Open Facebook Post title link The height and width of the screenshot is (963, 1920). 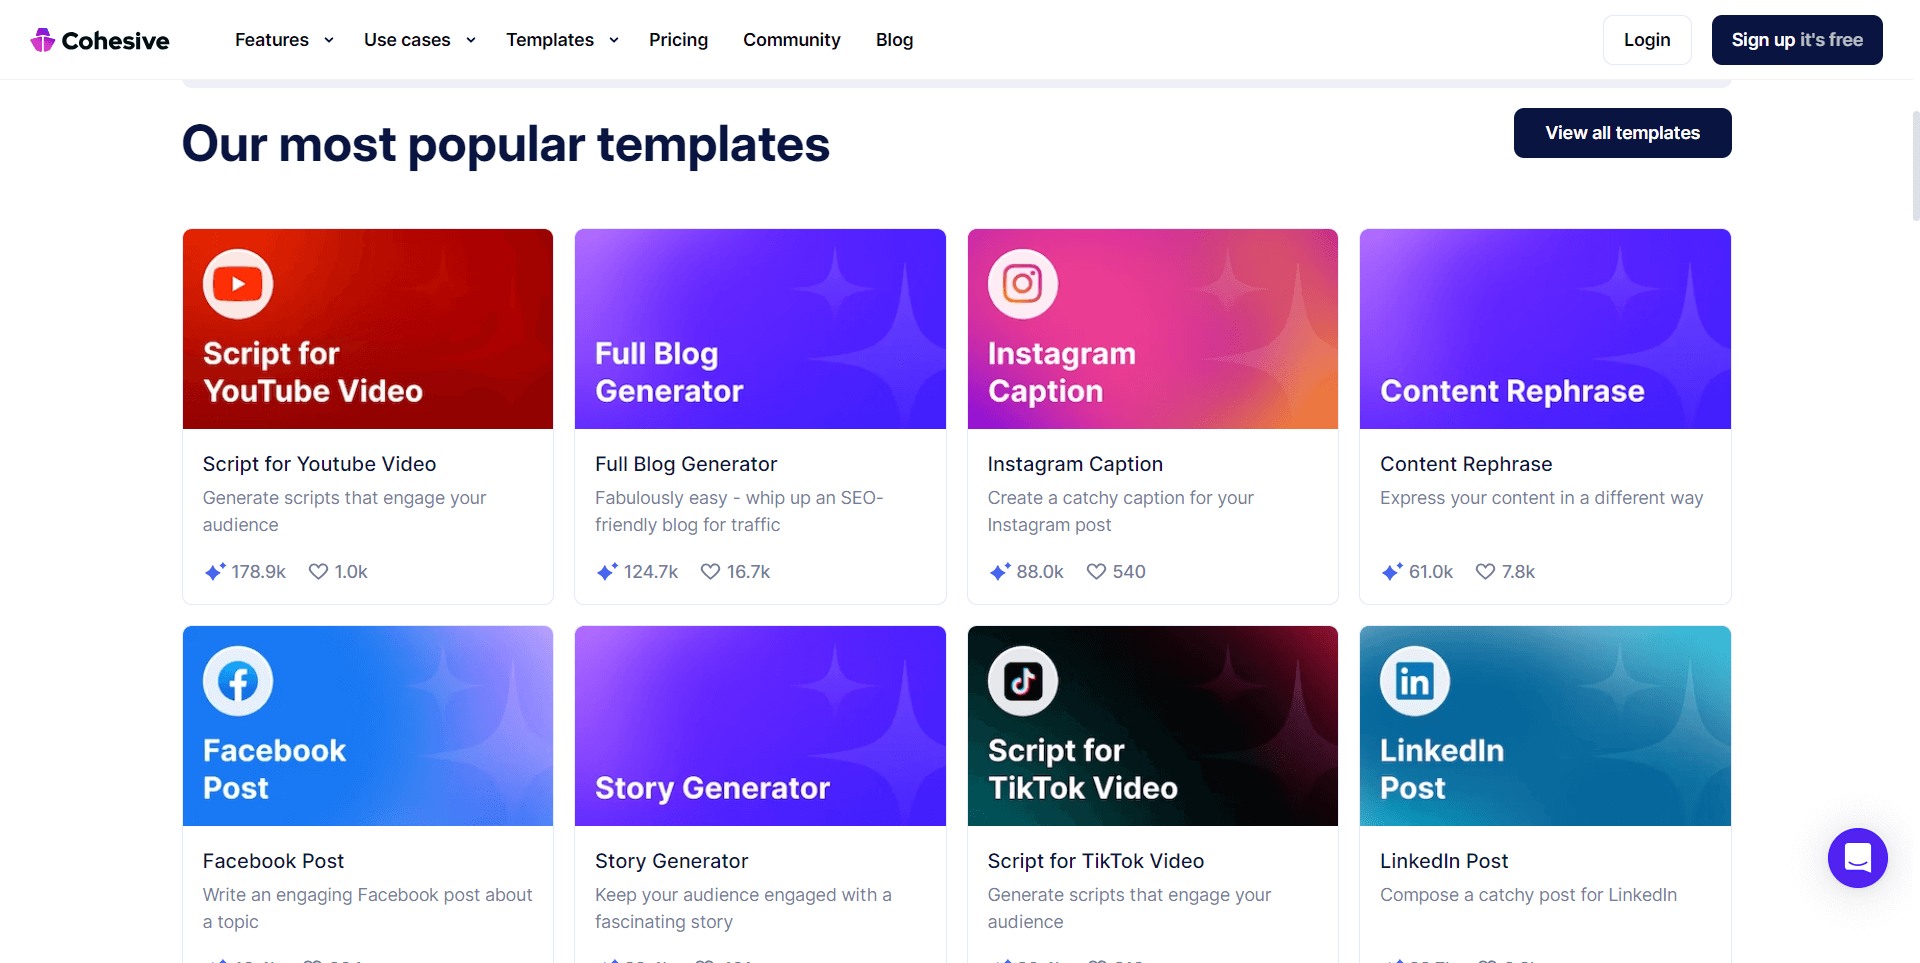(273, 861)
